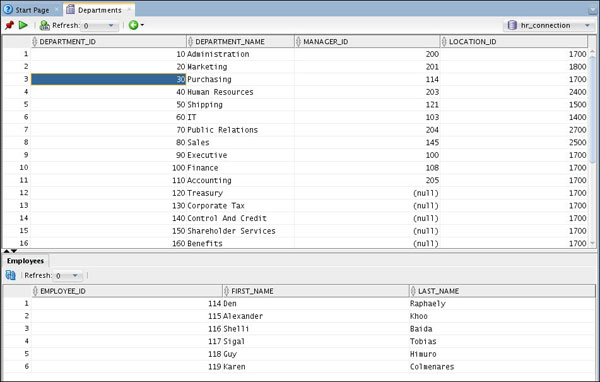This screenshot has width=600, height=382.
Task: Click the Start Page help icon
Action: [8, 10]
